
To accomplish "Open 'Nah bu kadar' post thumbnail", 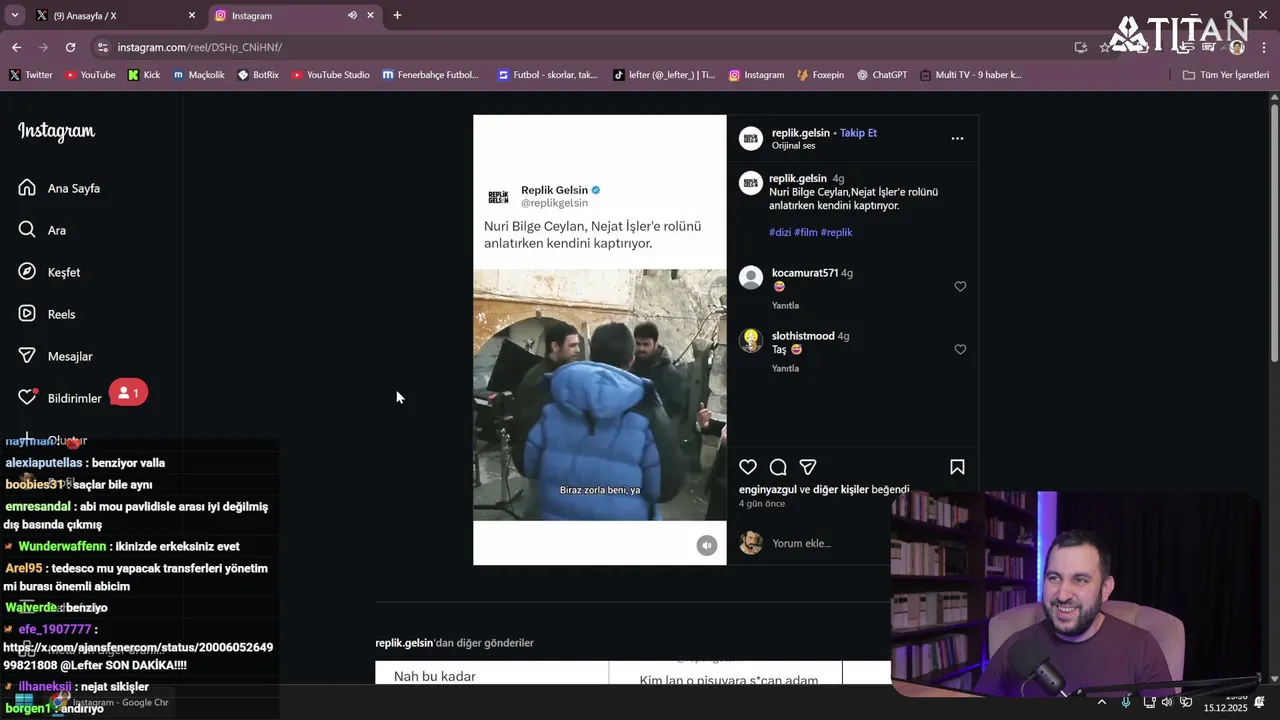I will 491,673.
